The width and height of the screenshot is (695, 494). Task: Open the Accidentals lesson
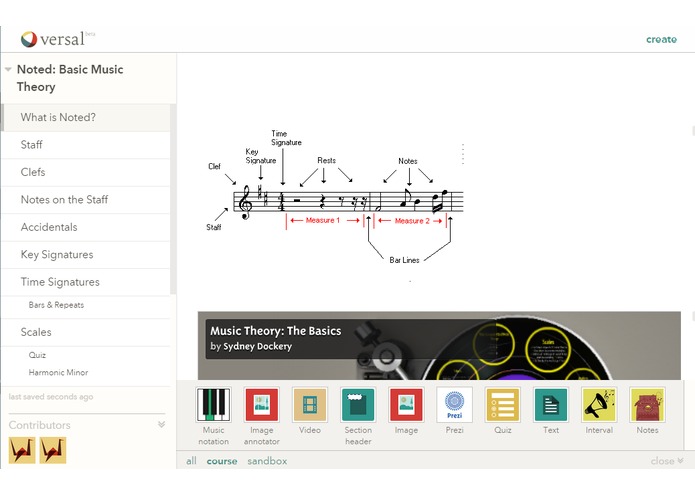[x=86, y=227]
